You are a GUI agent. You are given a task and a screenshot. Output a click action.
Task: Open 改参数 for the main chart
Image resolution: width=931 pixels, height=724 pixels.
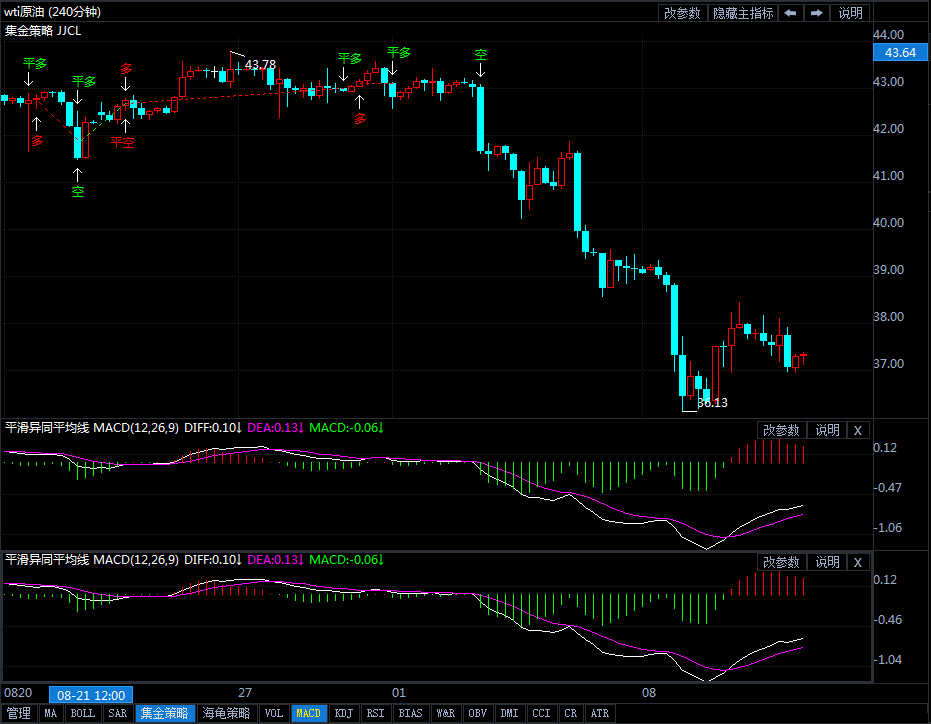click(x=682, y=13)
